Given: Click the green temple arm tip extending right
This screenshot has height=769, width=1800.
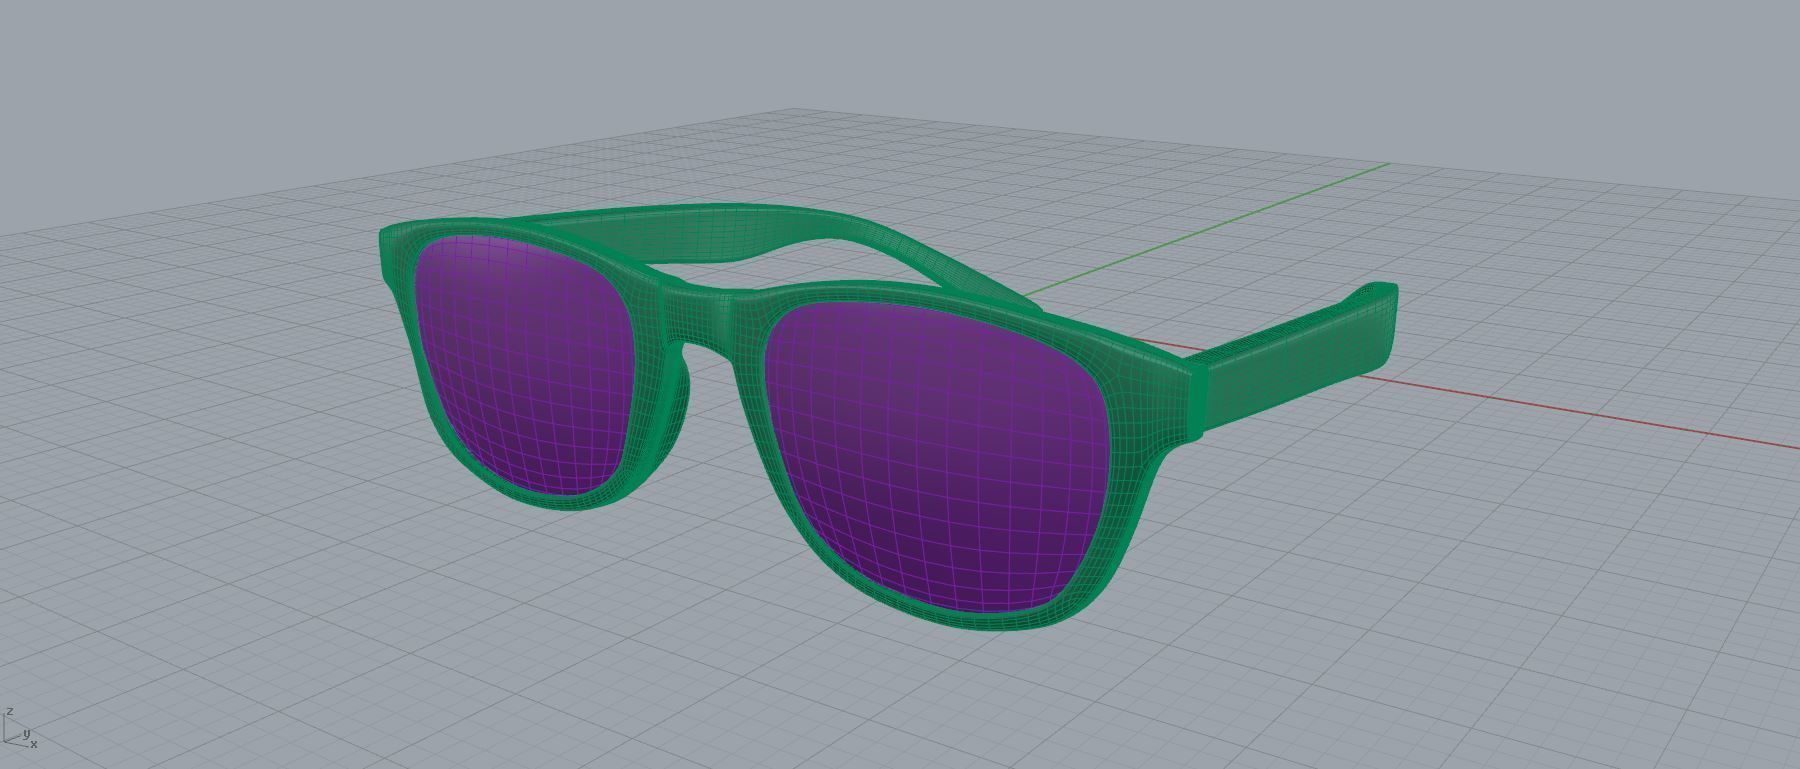Looking at the screenshot, I should pos(1375,327).
